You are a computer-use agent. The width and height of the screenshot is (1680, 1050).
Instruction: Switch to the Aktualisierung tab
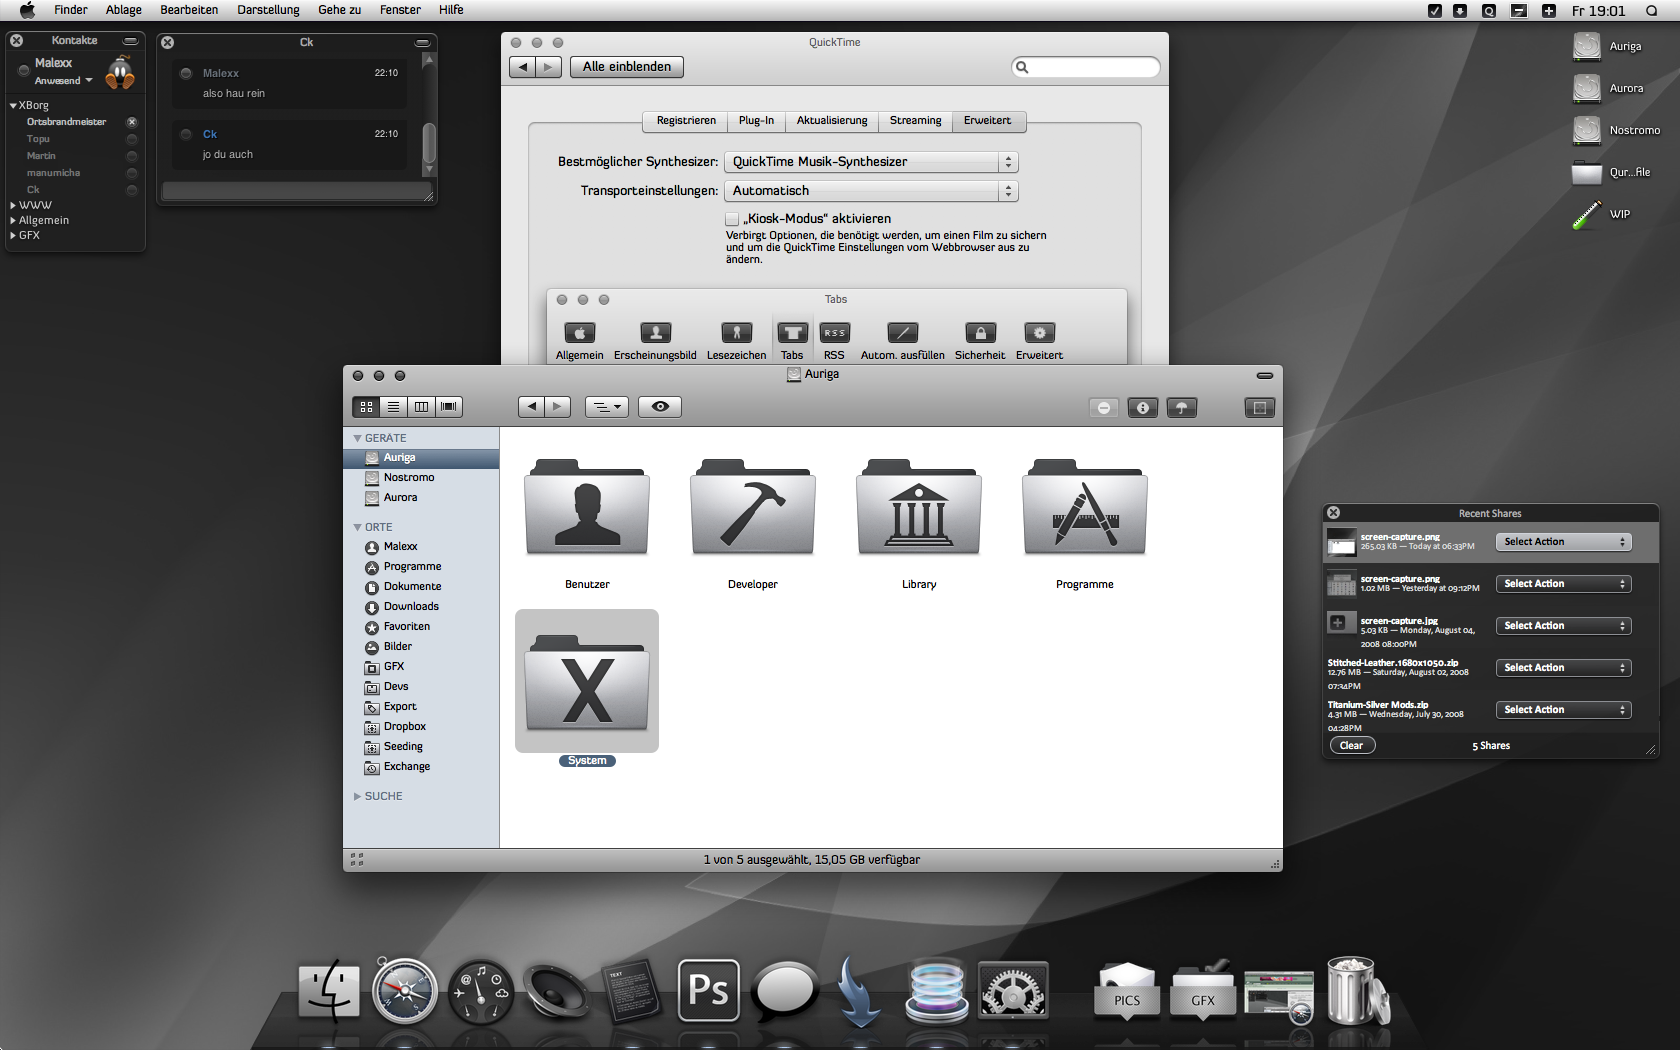[x=832, y=121]
